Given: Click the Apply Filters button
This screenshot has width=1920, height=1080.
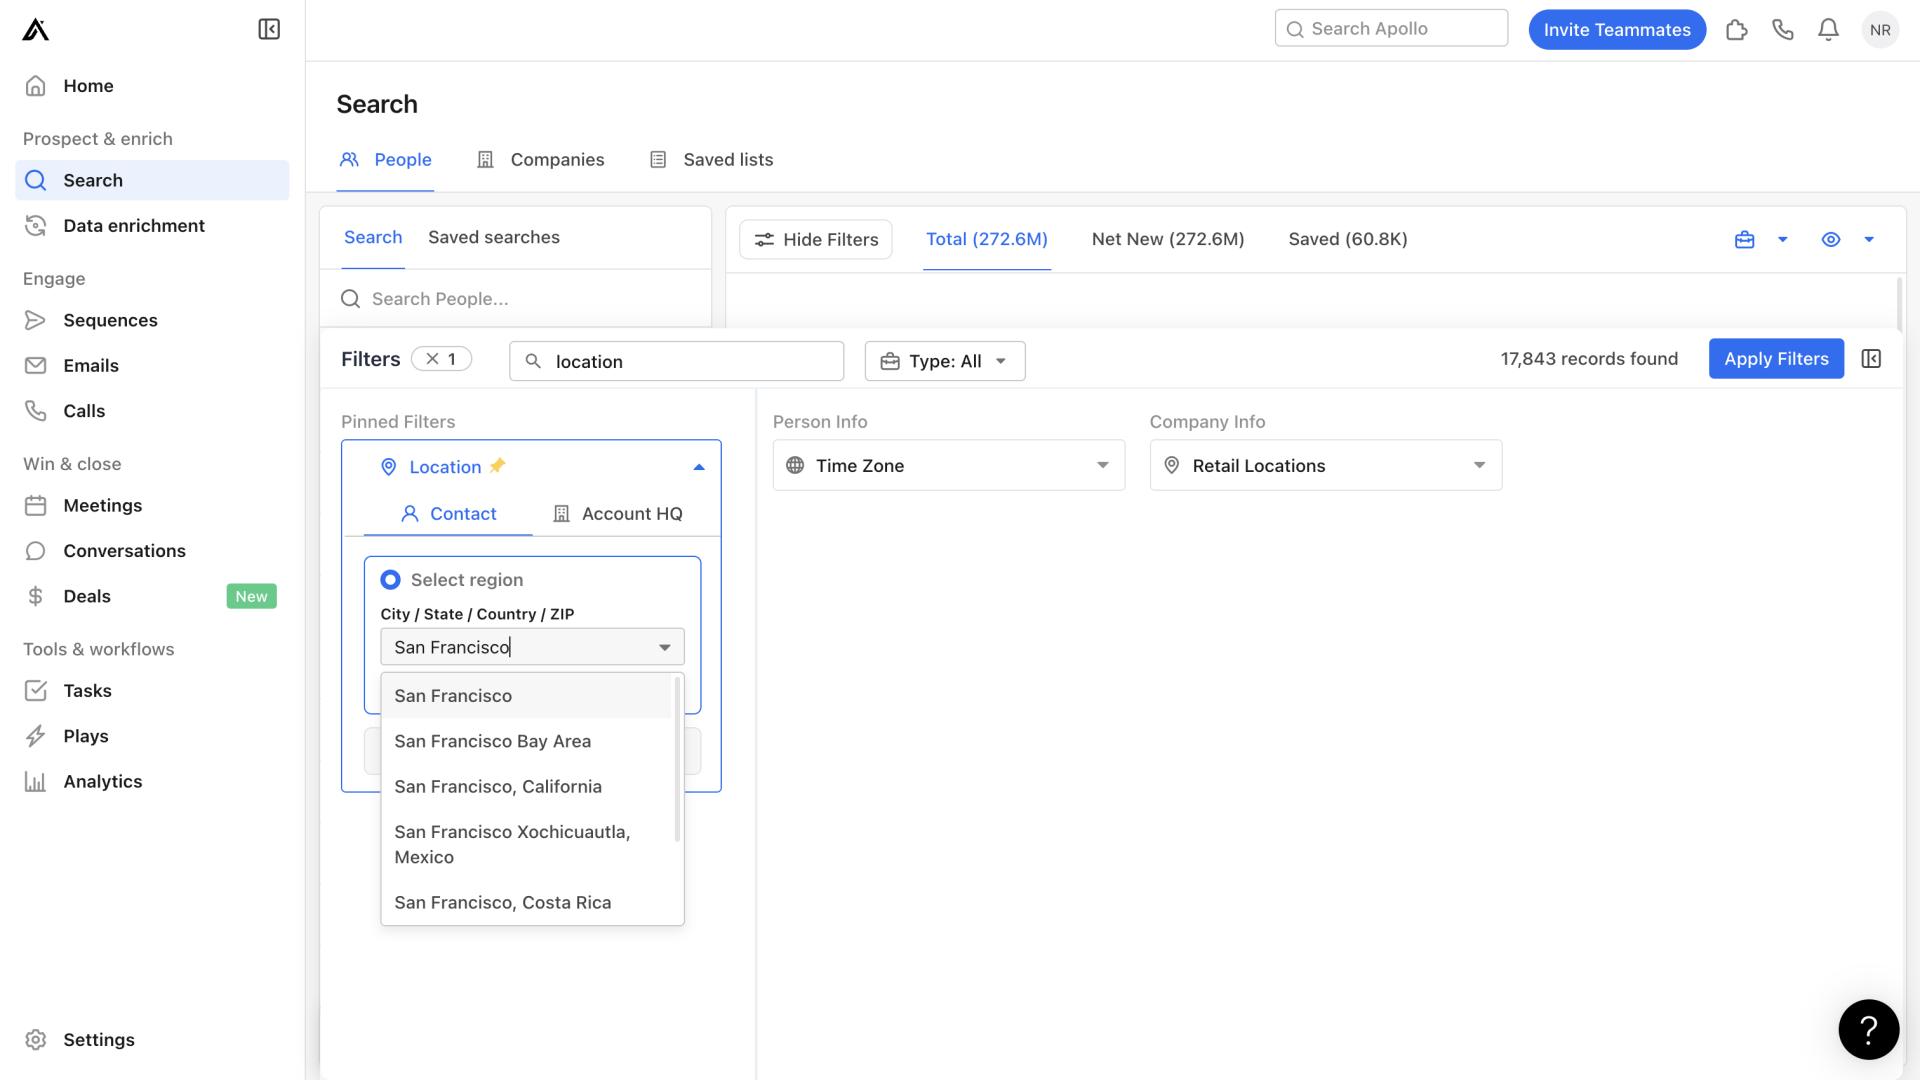Looking at the screenshot, I should [x=1775, y=357].
